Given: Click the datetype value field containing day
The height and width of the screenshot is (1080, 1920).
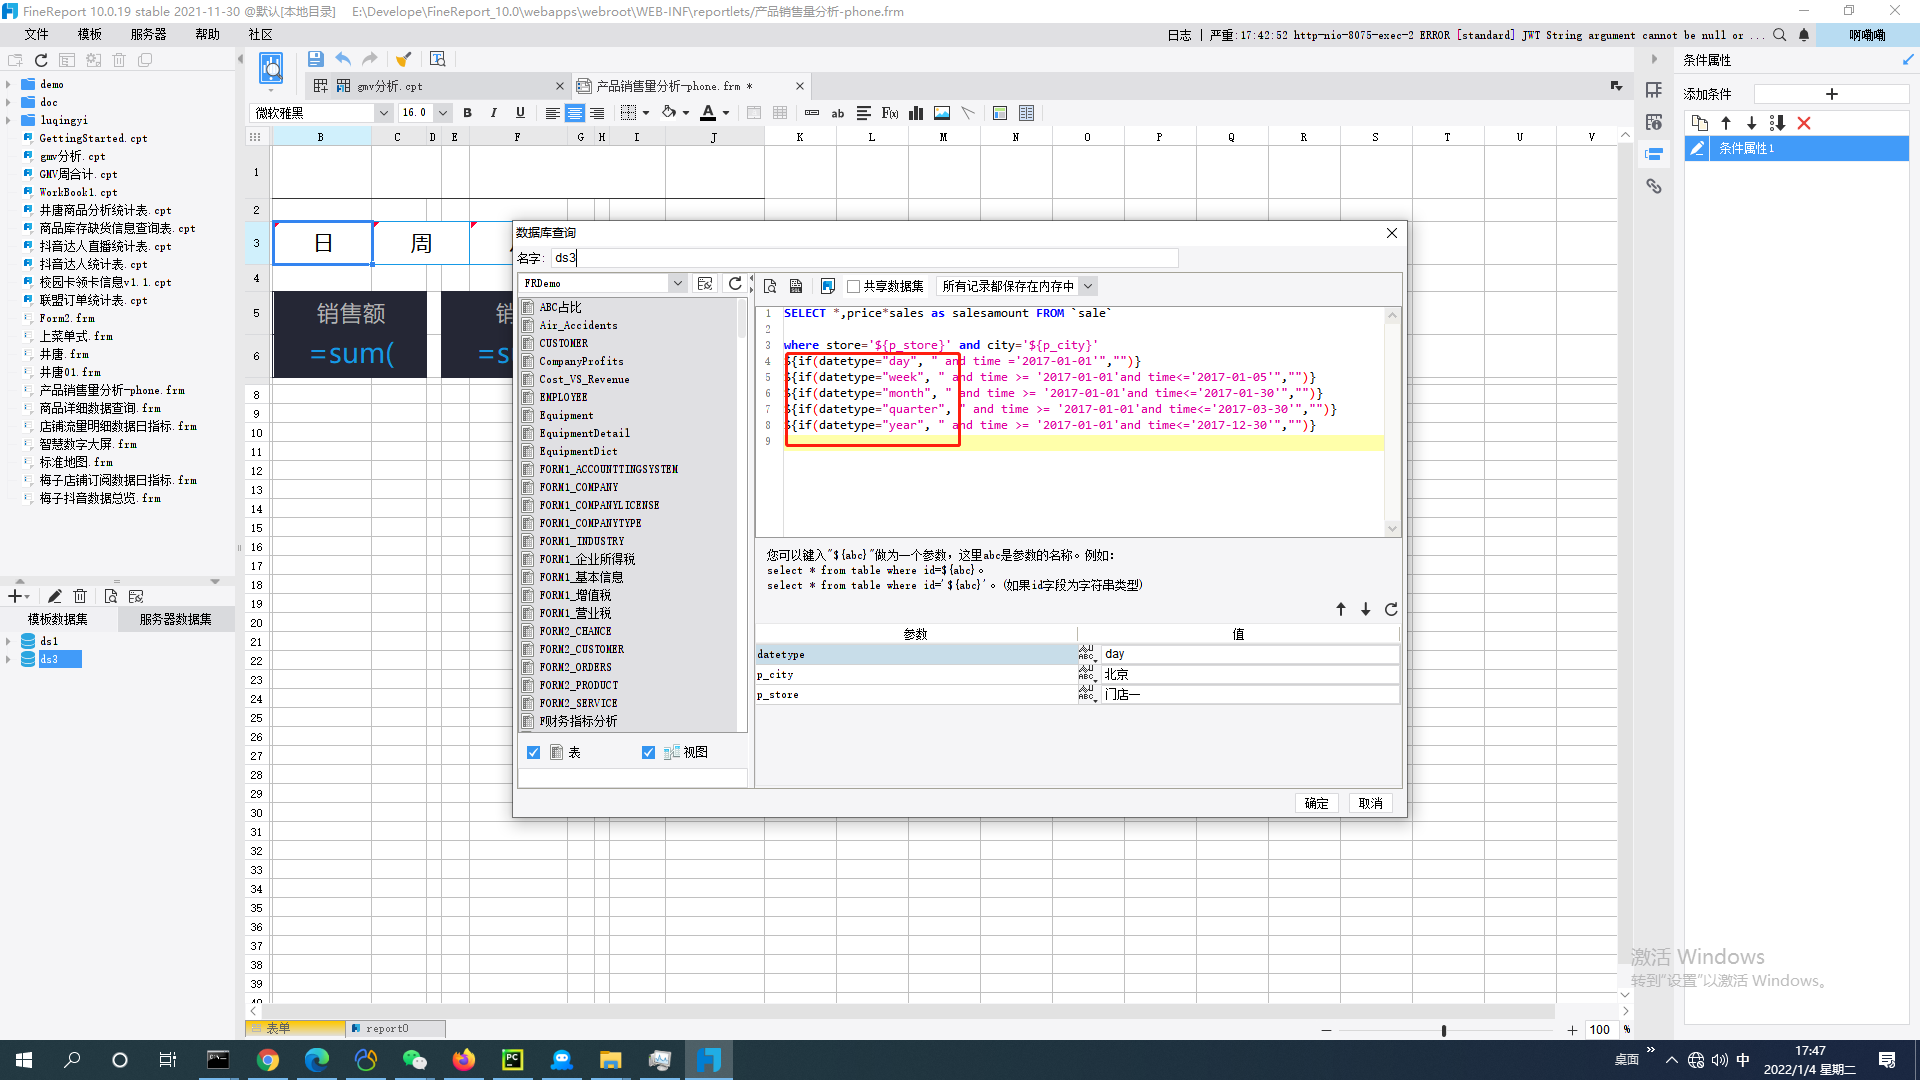Looking at the screenshot, I should (1249, 655).
